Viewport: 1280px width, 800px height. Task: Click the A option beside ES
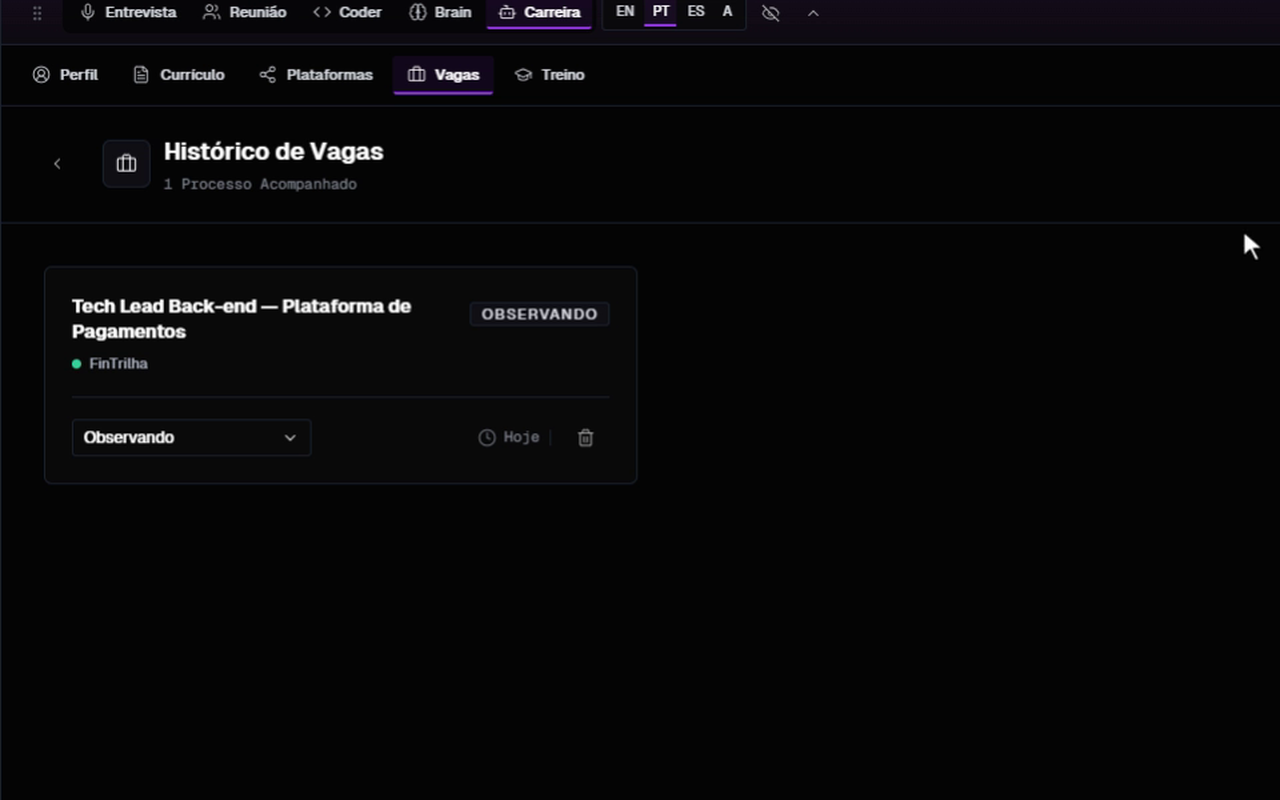[727, 12]
